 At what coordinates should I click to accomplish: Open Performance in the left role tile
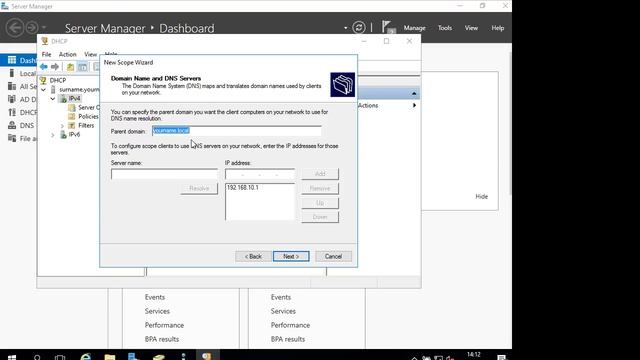[x=164, y=325]
